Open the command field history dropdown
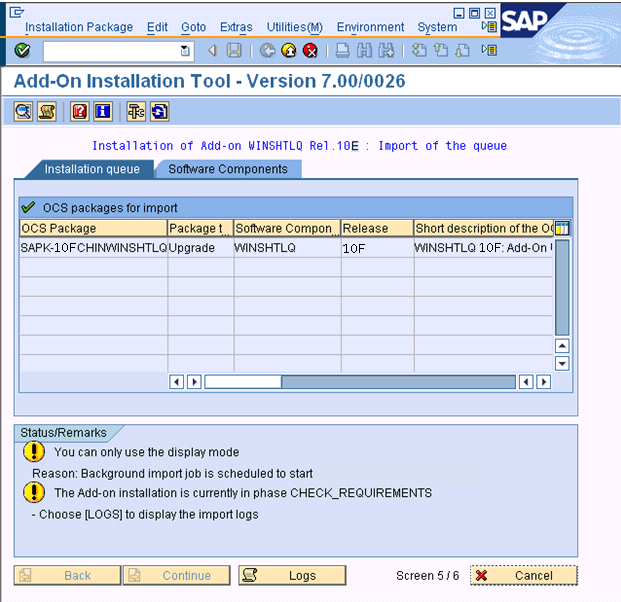This screenshot has width=621, height=602. (x=185, y=51)
